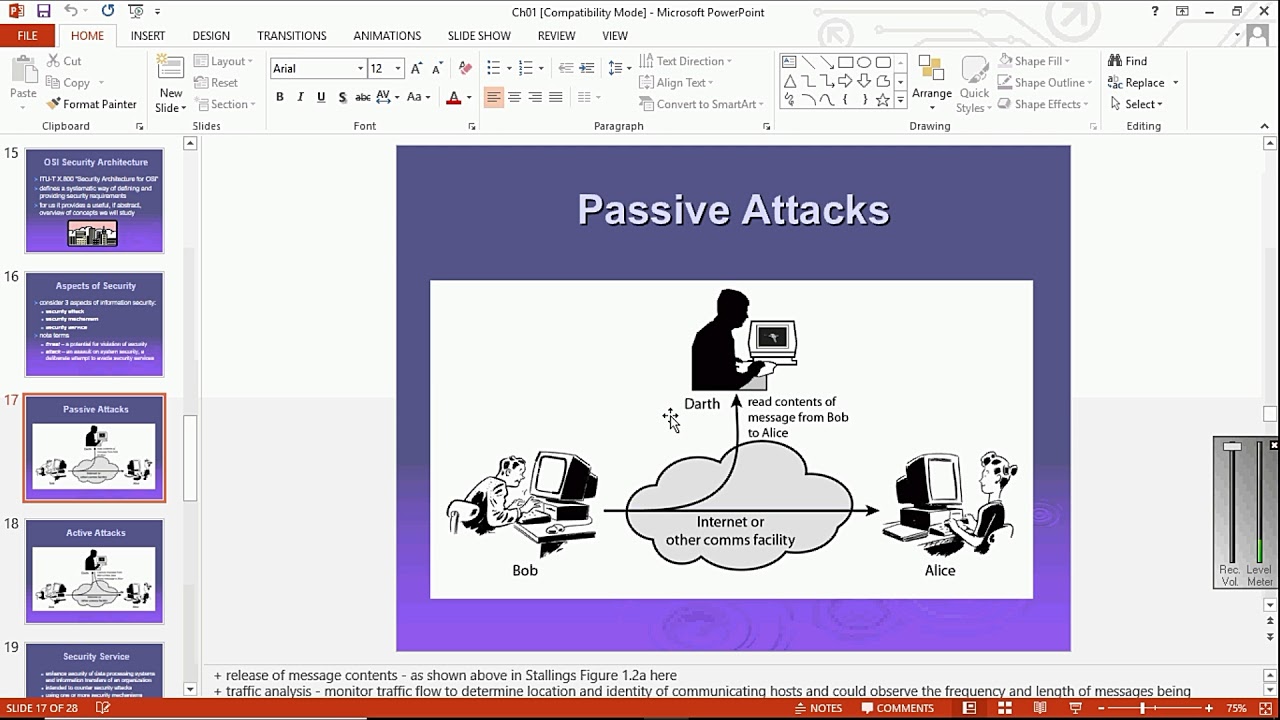1280x720 pixels.
Task: Select the Text Box shape in gallery
Action: [x=789, y=62]
